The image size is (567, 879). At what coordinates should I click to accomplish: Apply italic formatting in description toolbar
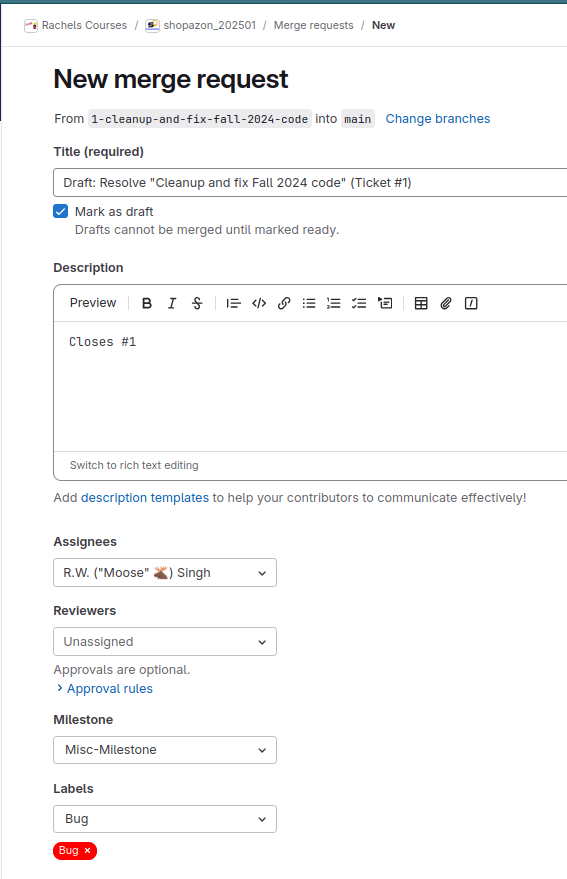pyautogui.click(x=172, y=303)
